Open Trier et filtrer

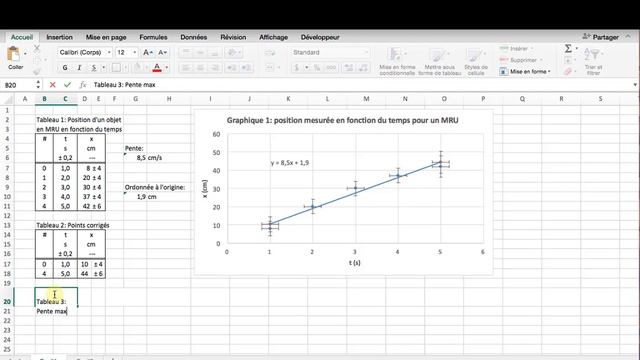coord(593,60)
